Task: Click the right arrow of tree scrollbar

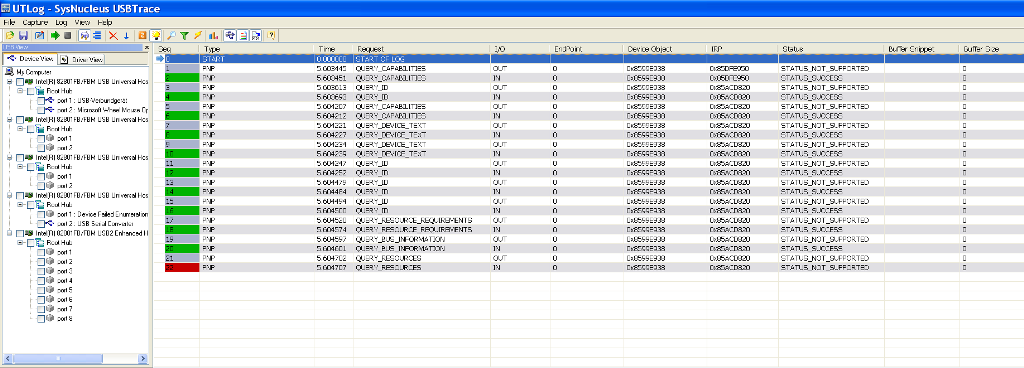Action: coord(144,359)
